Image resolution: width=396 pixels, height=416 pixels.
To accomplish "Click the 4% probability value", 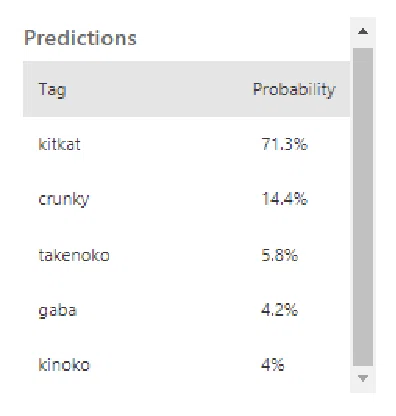I will click(272, 364).
